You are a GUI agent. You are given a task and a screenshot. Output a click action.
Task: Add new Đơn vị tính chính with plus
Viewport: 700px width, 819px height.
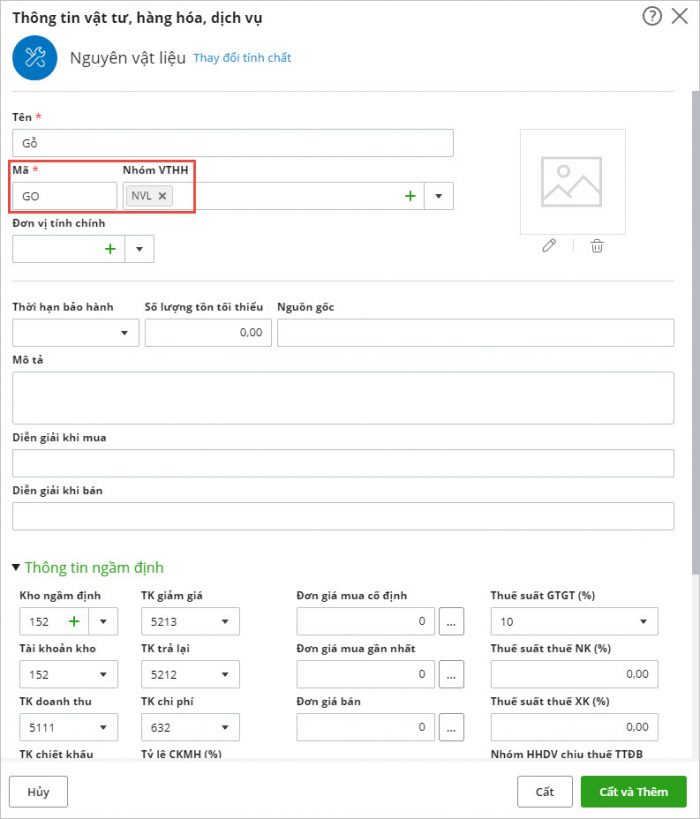[x=110, y=249]
